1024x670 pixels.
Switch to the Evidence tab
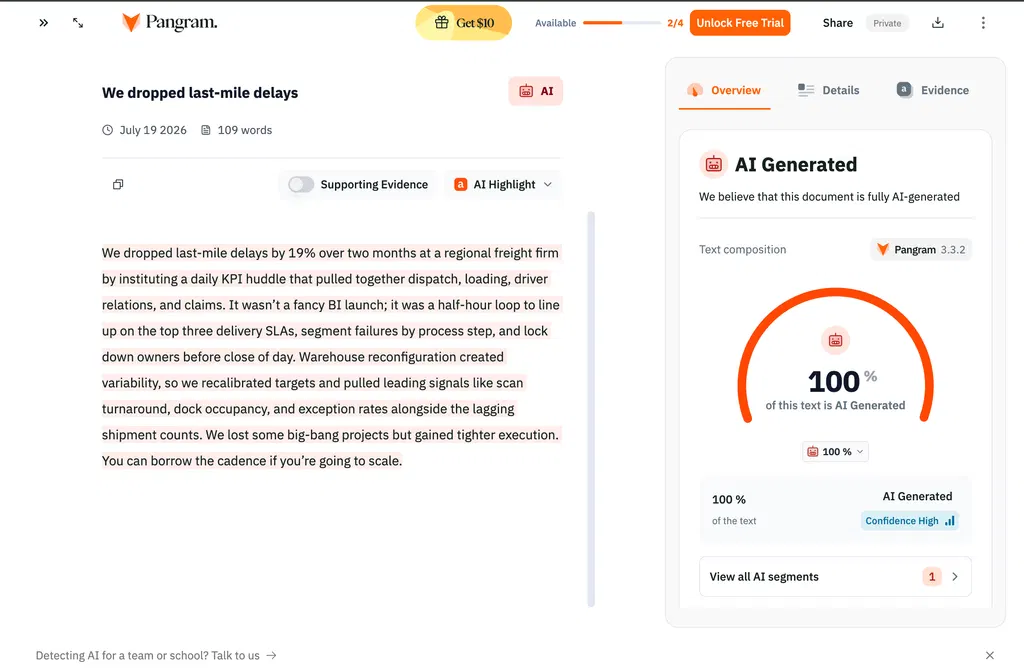click(x=933, y=90)
